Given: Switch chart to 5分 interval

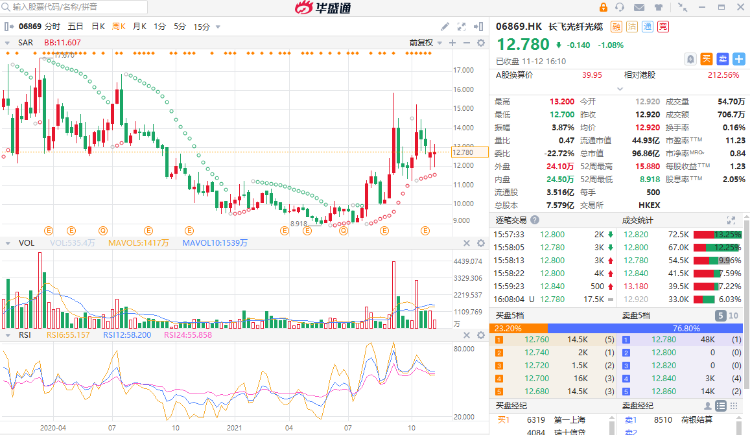Looking at the screenshot, I should [180, 27].
